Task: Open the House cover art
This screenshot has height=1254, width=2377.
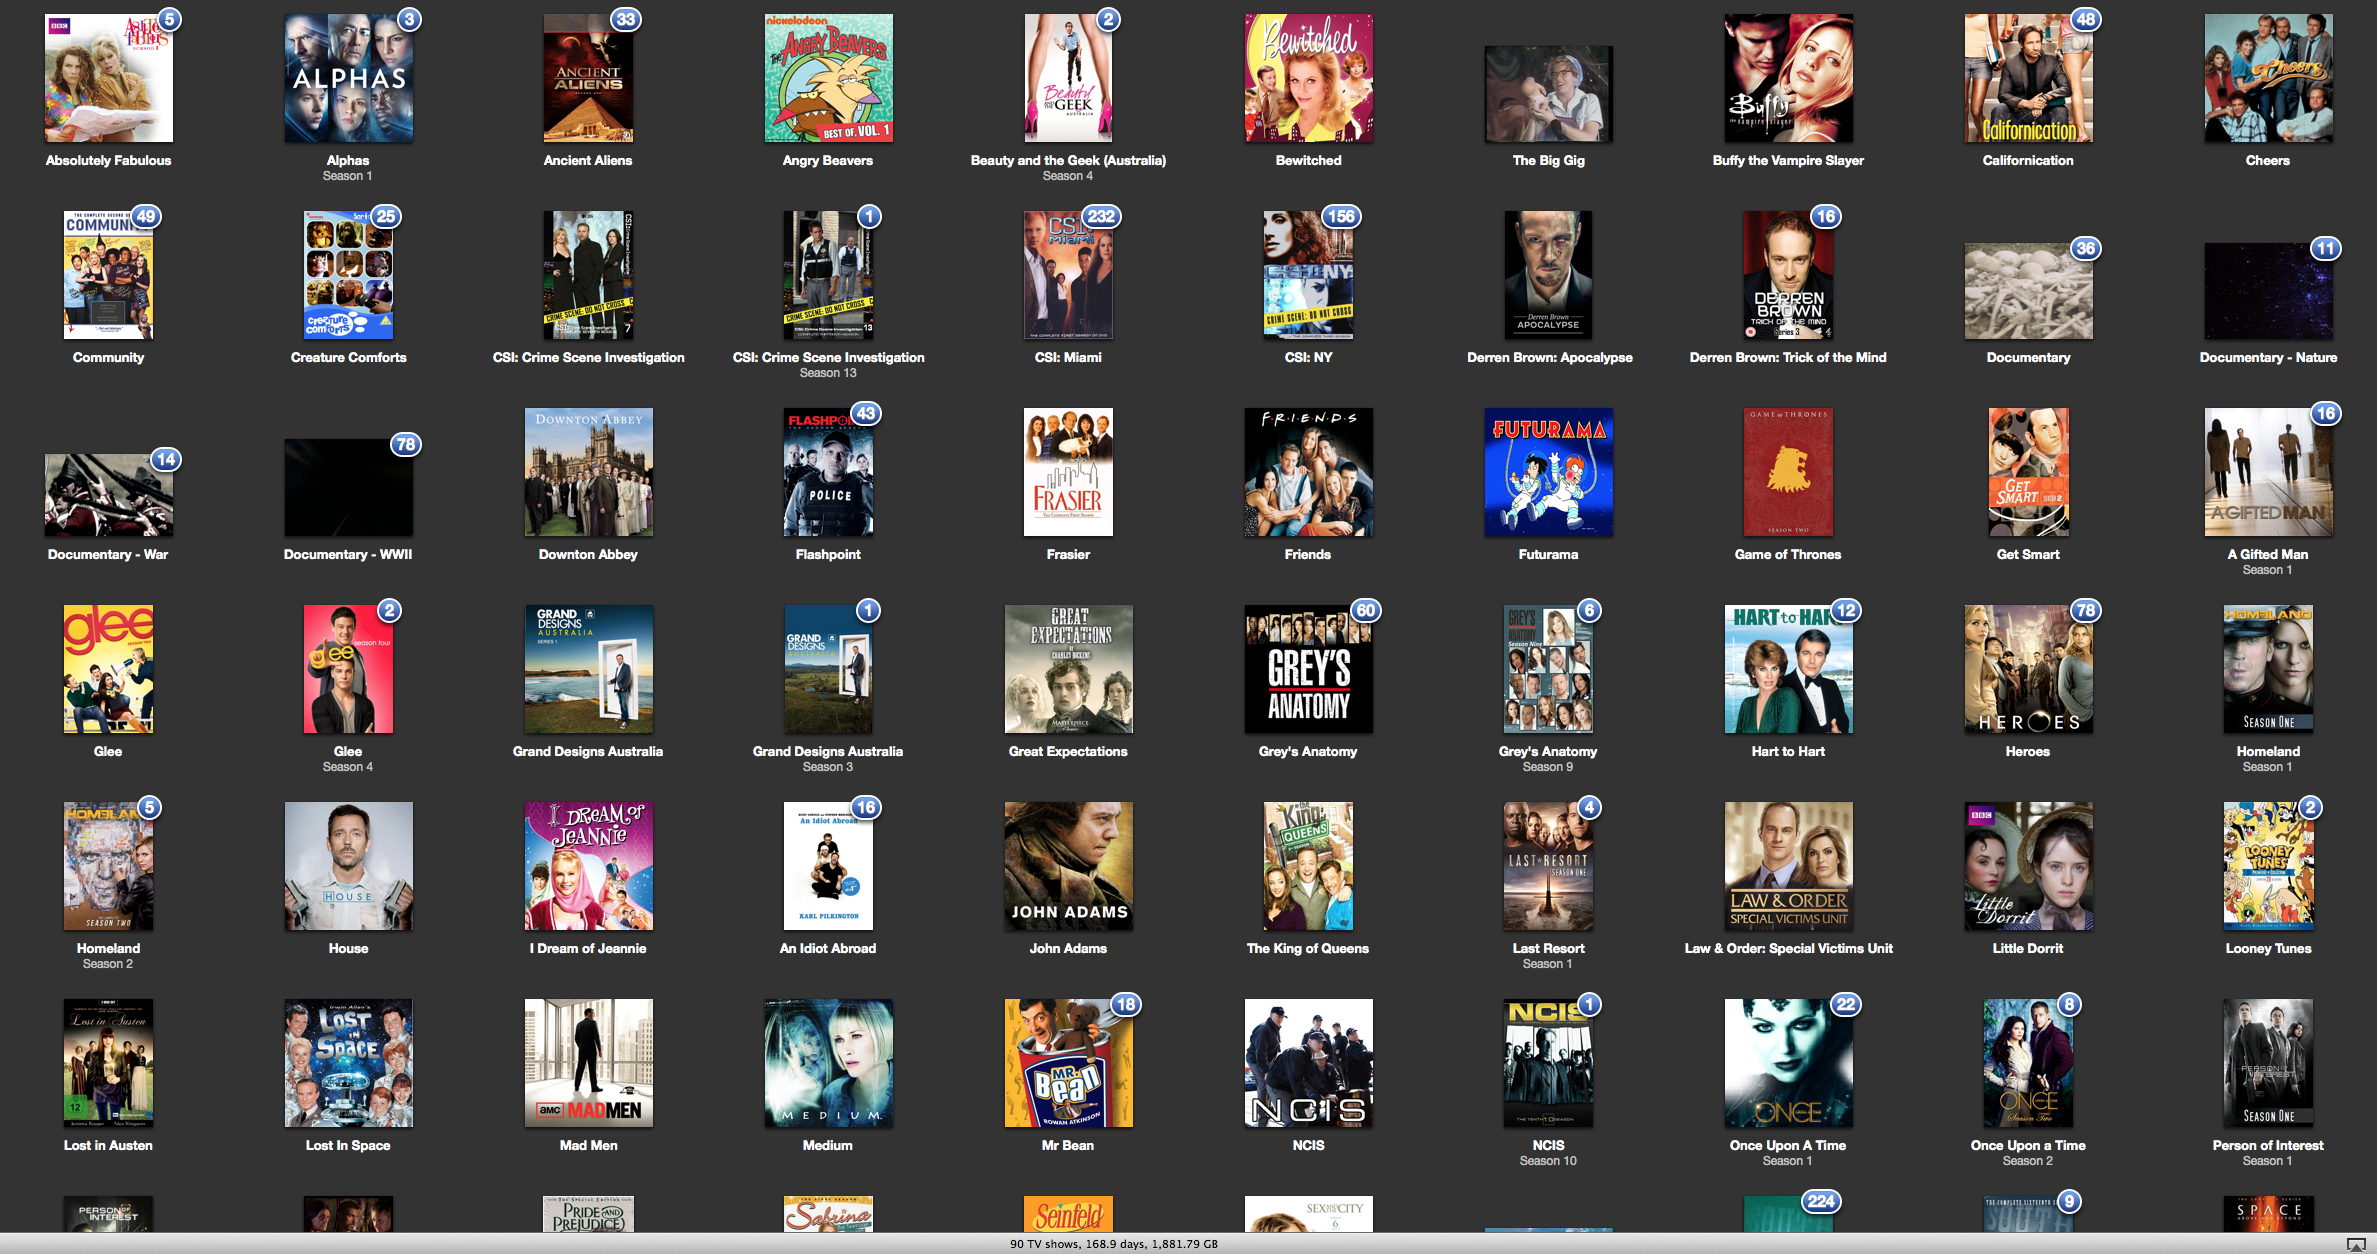Action: [348, 866]
